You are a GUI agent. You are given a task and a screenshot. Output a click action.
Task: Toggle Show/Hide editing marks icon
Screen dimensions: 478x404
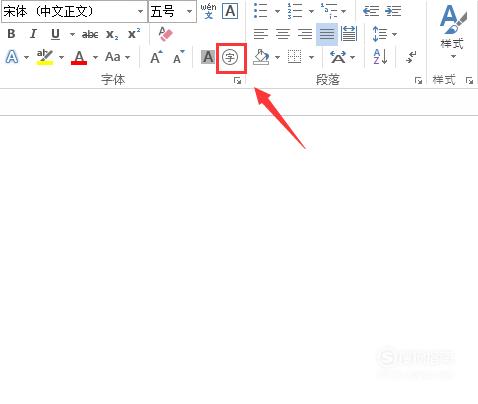[x=411, y=57]
